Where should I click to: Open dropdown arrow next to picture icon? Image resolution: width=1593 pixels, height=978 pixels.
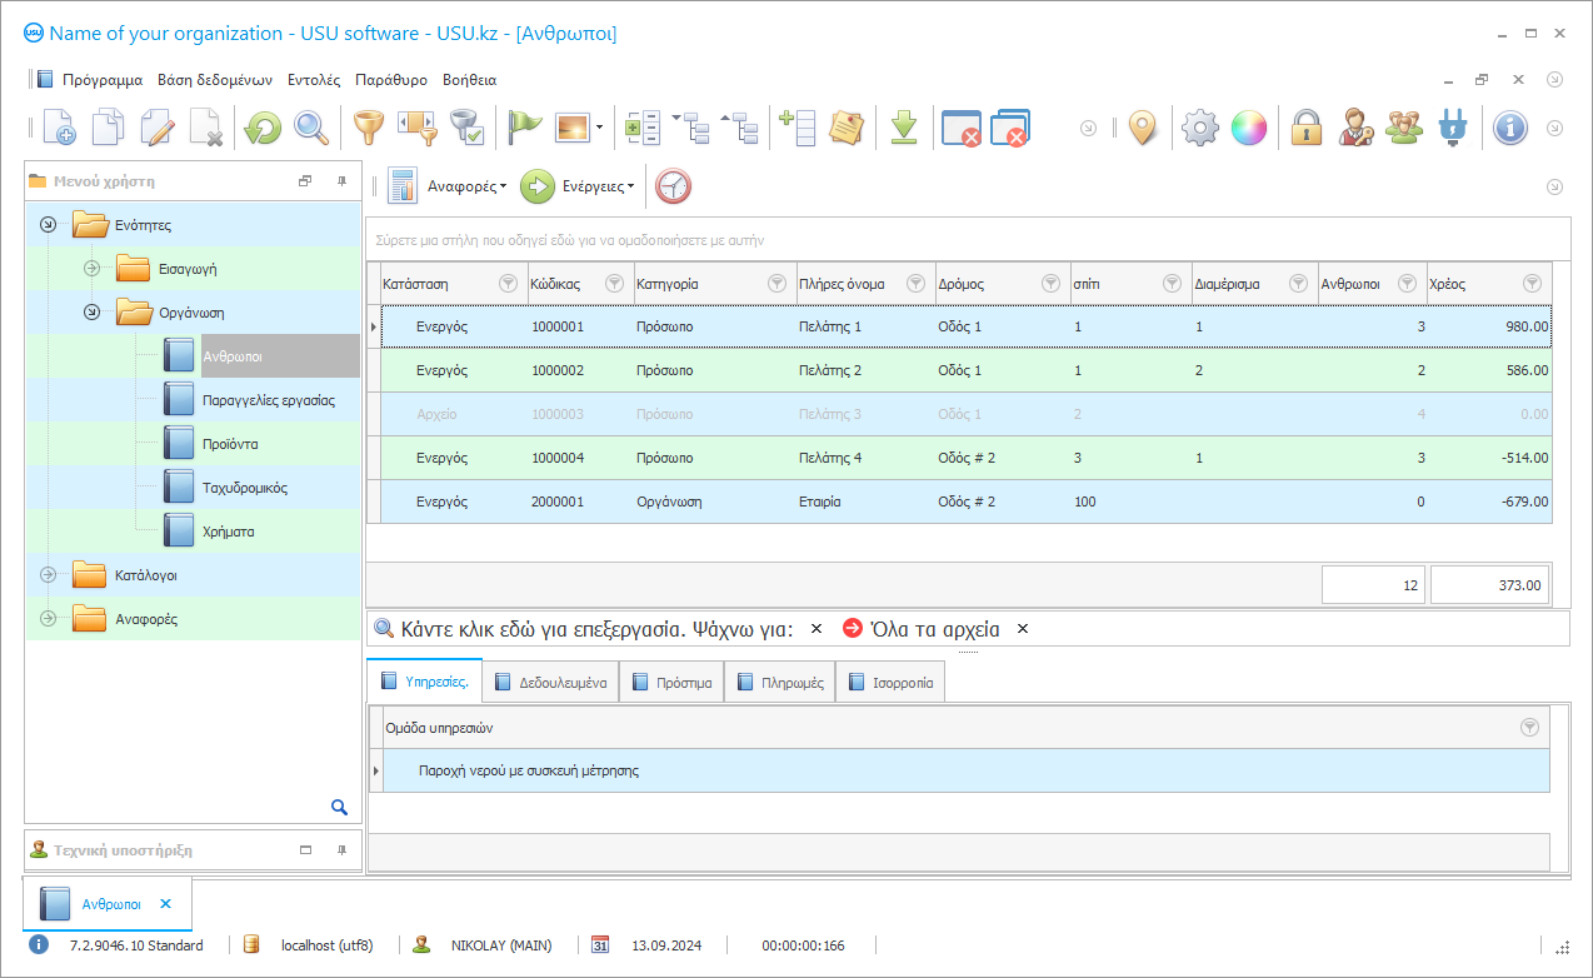click(599, 128)
